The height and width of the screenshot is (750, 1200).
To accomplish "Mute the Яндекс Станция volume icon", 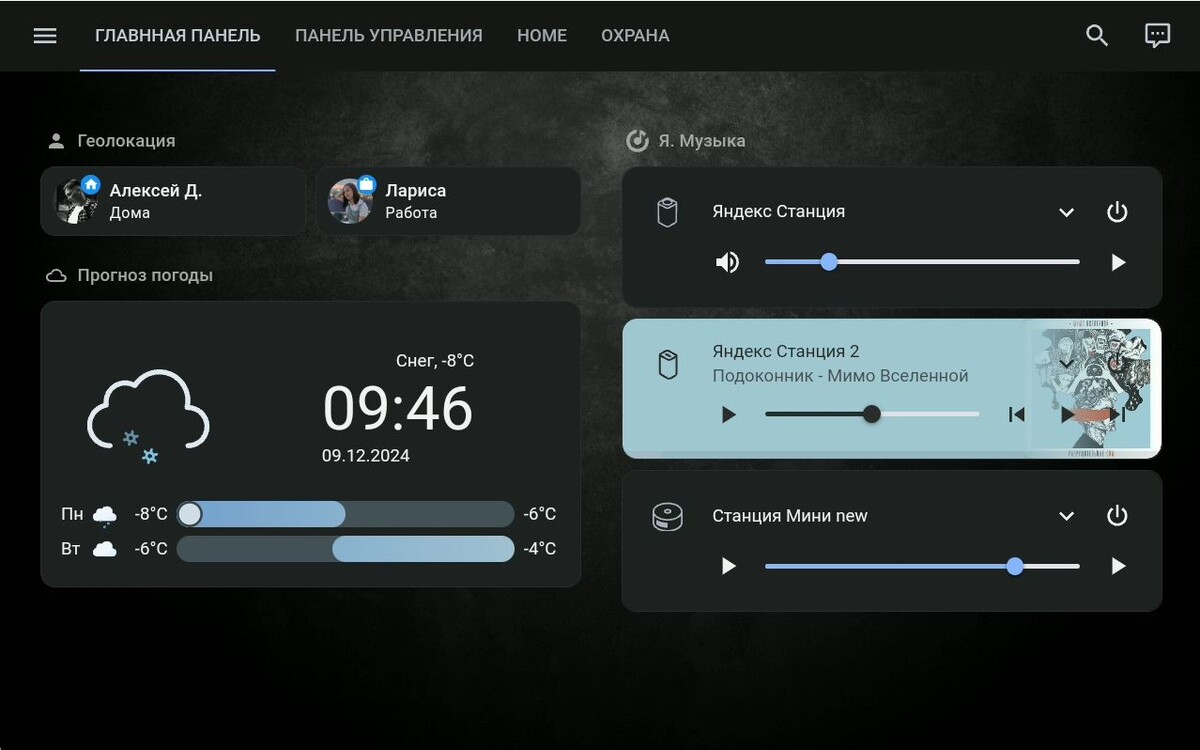I will coord(727,262).
